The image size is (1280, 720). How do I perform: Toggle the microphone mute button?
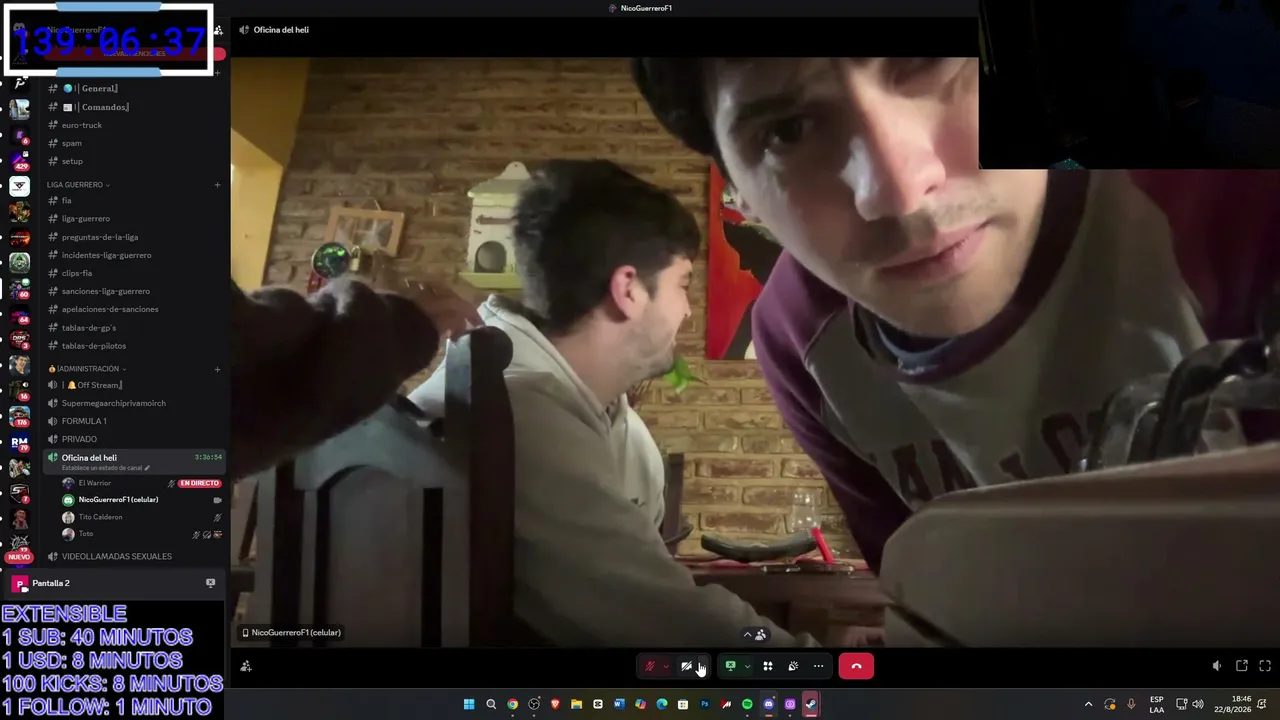[650, 666]
